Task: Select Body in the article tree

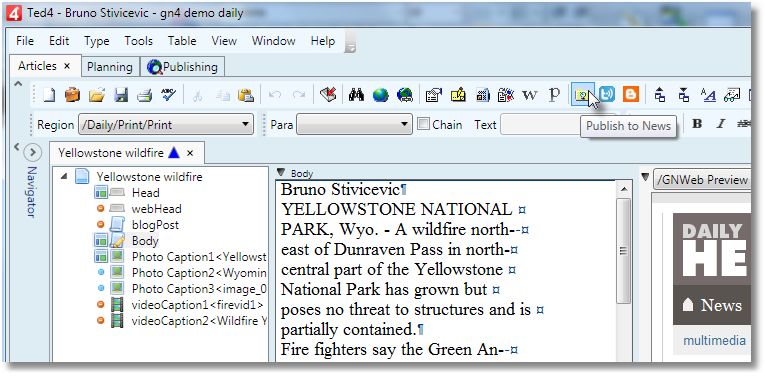Action: 145,240
